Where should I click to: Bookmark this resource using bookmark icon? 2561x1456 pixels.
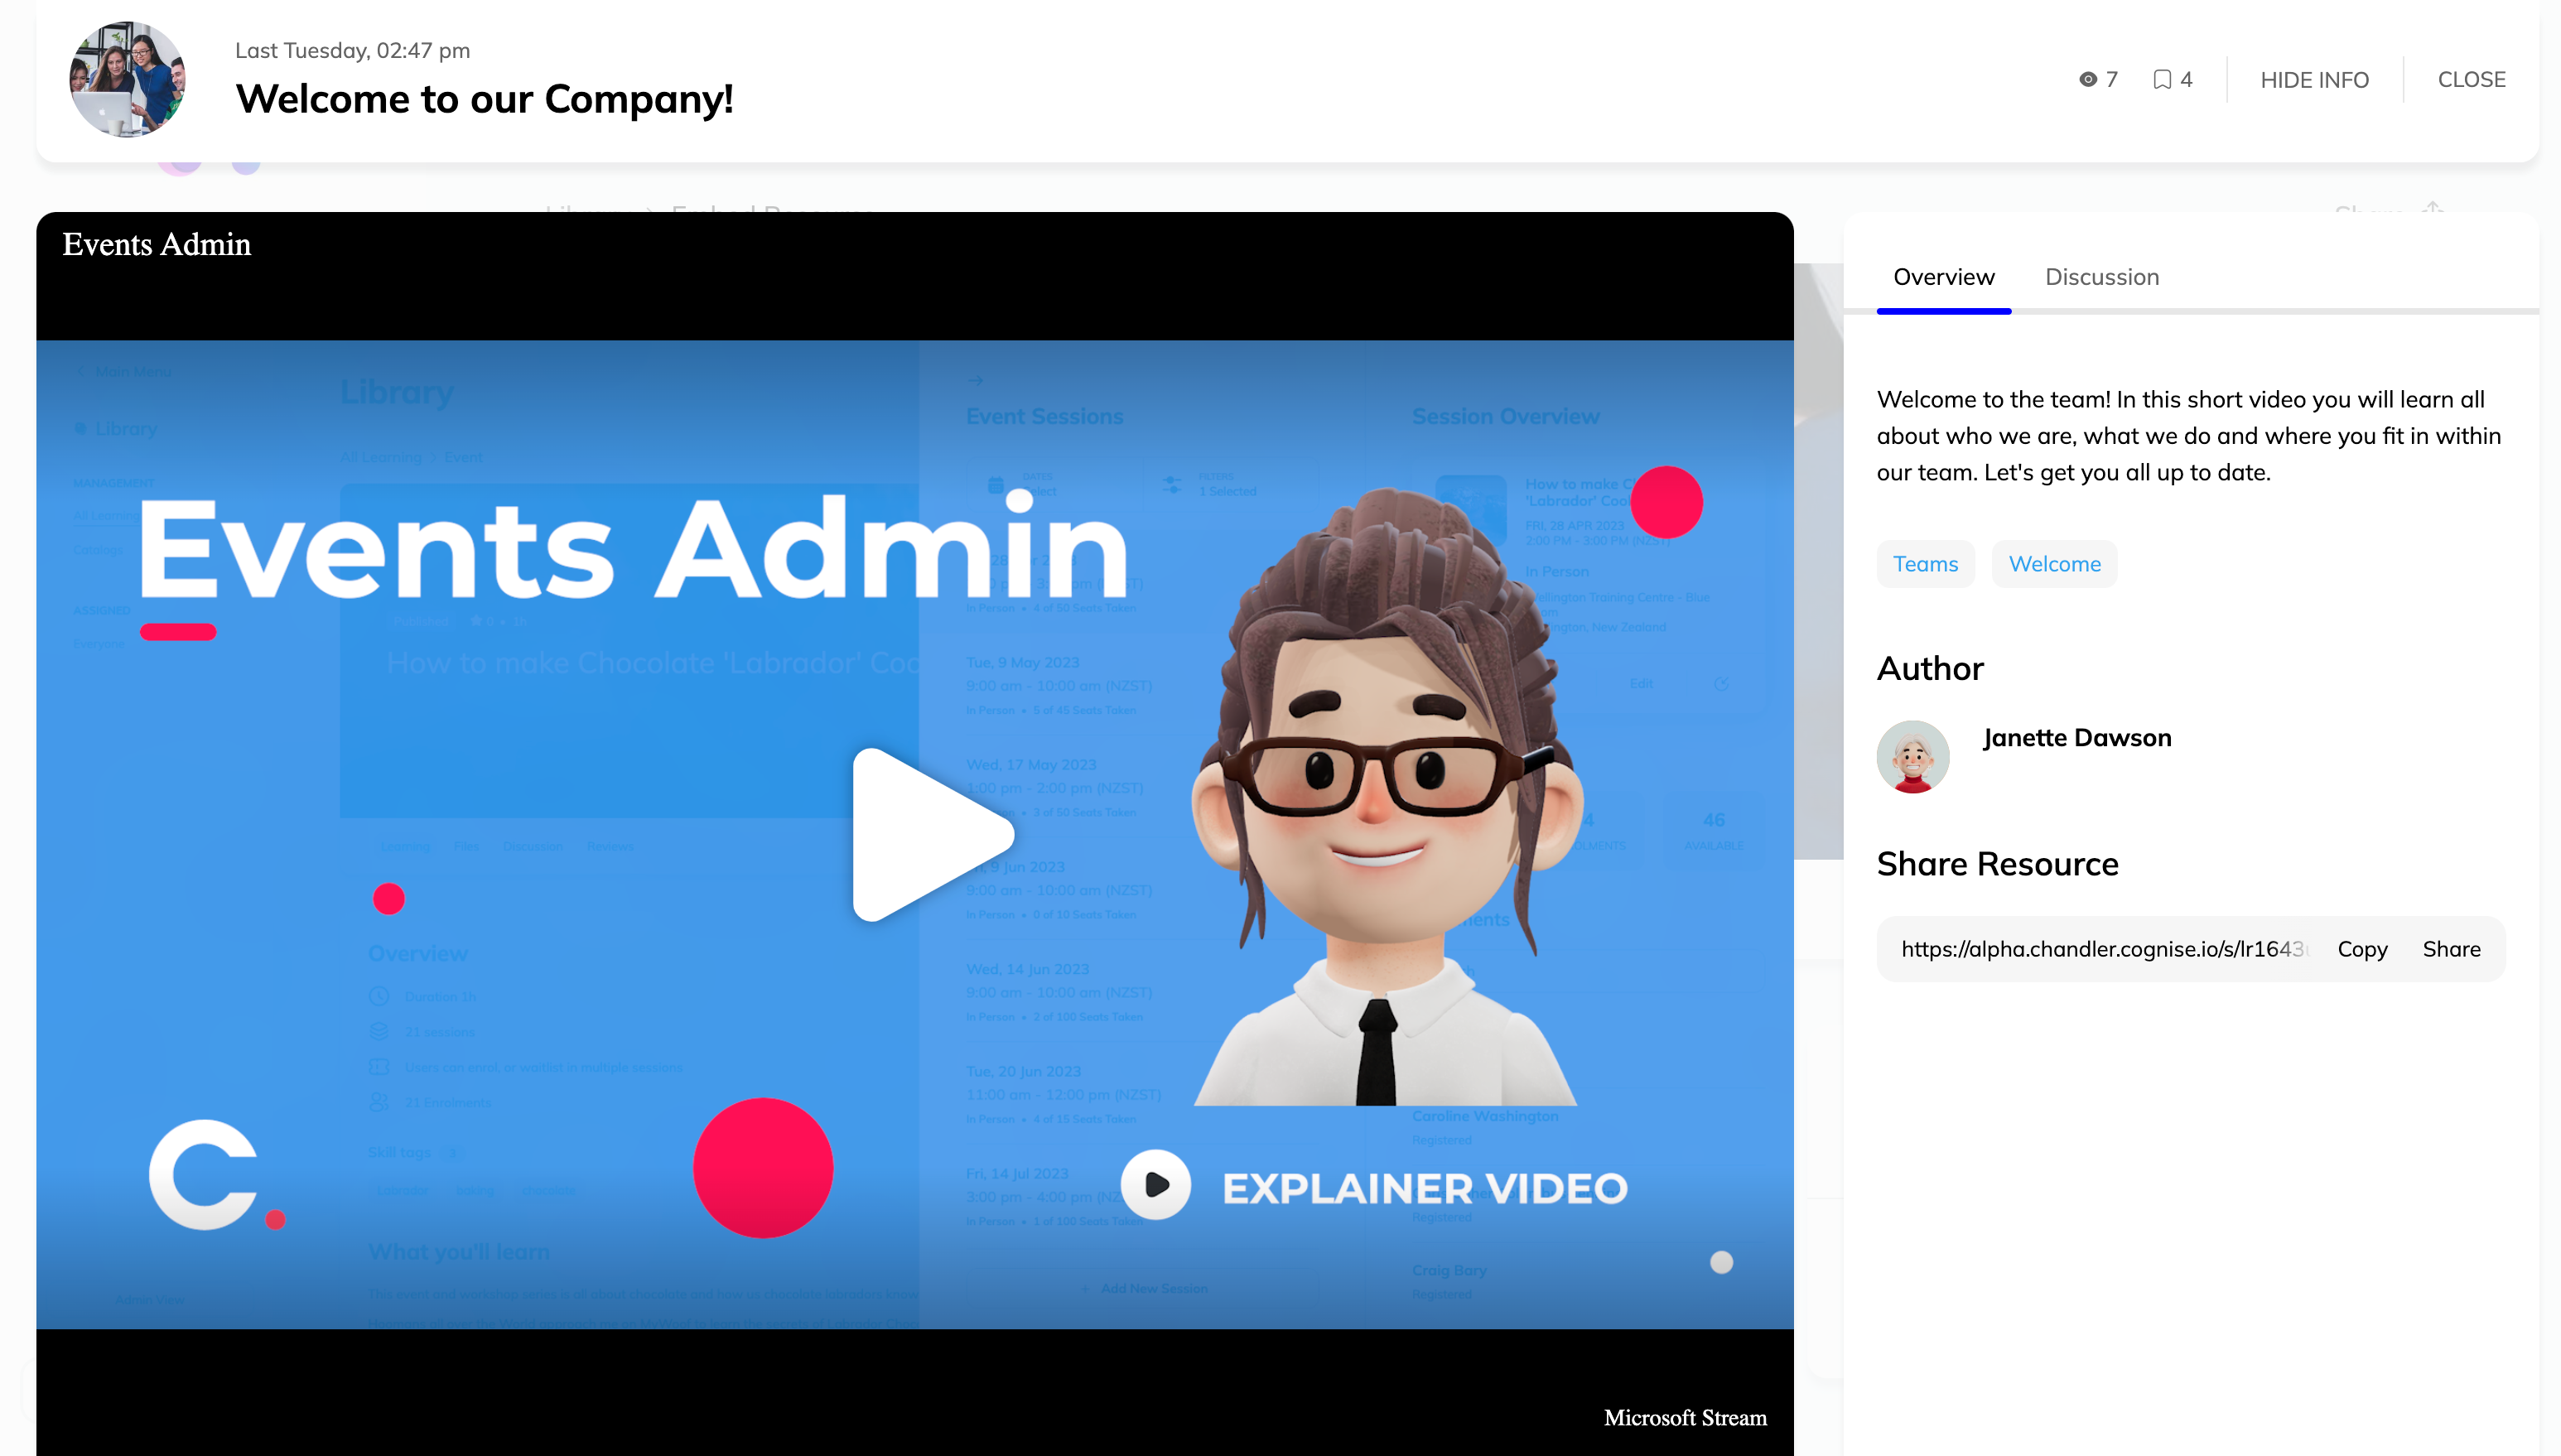(x=2161, y=80)
